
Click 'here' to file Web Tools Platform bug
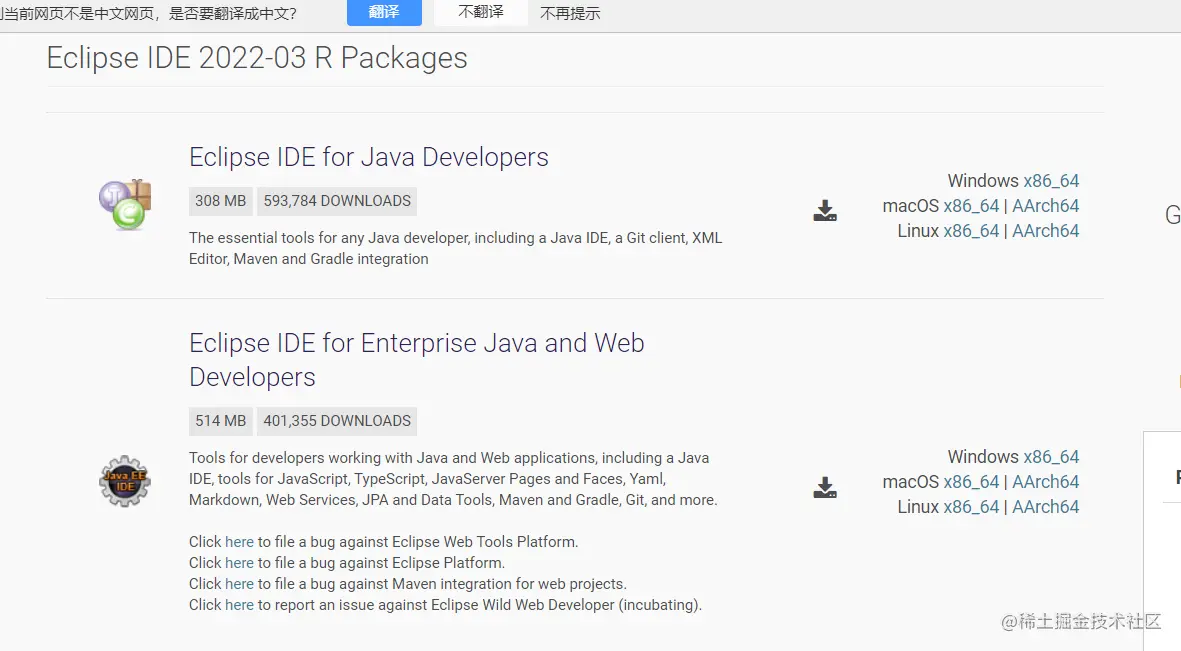pyautogui.click(x=239, y=542)
